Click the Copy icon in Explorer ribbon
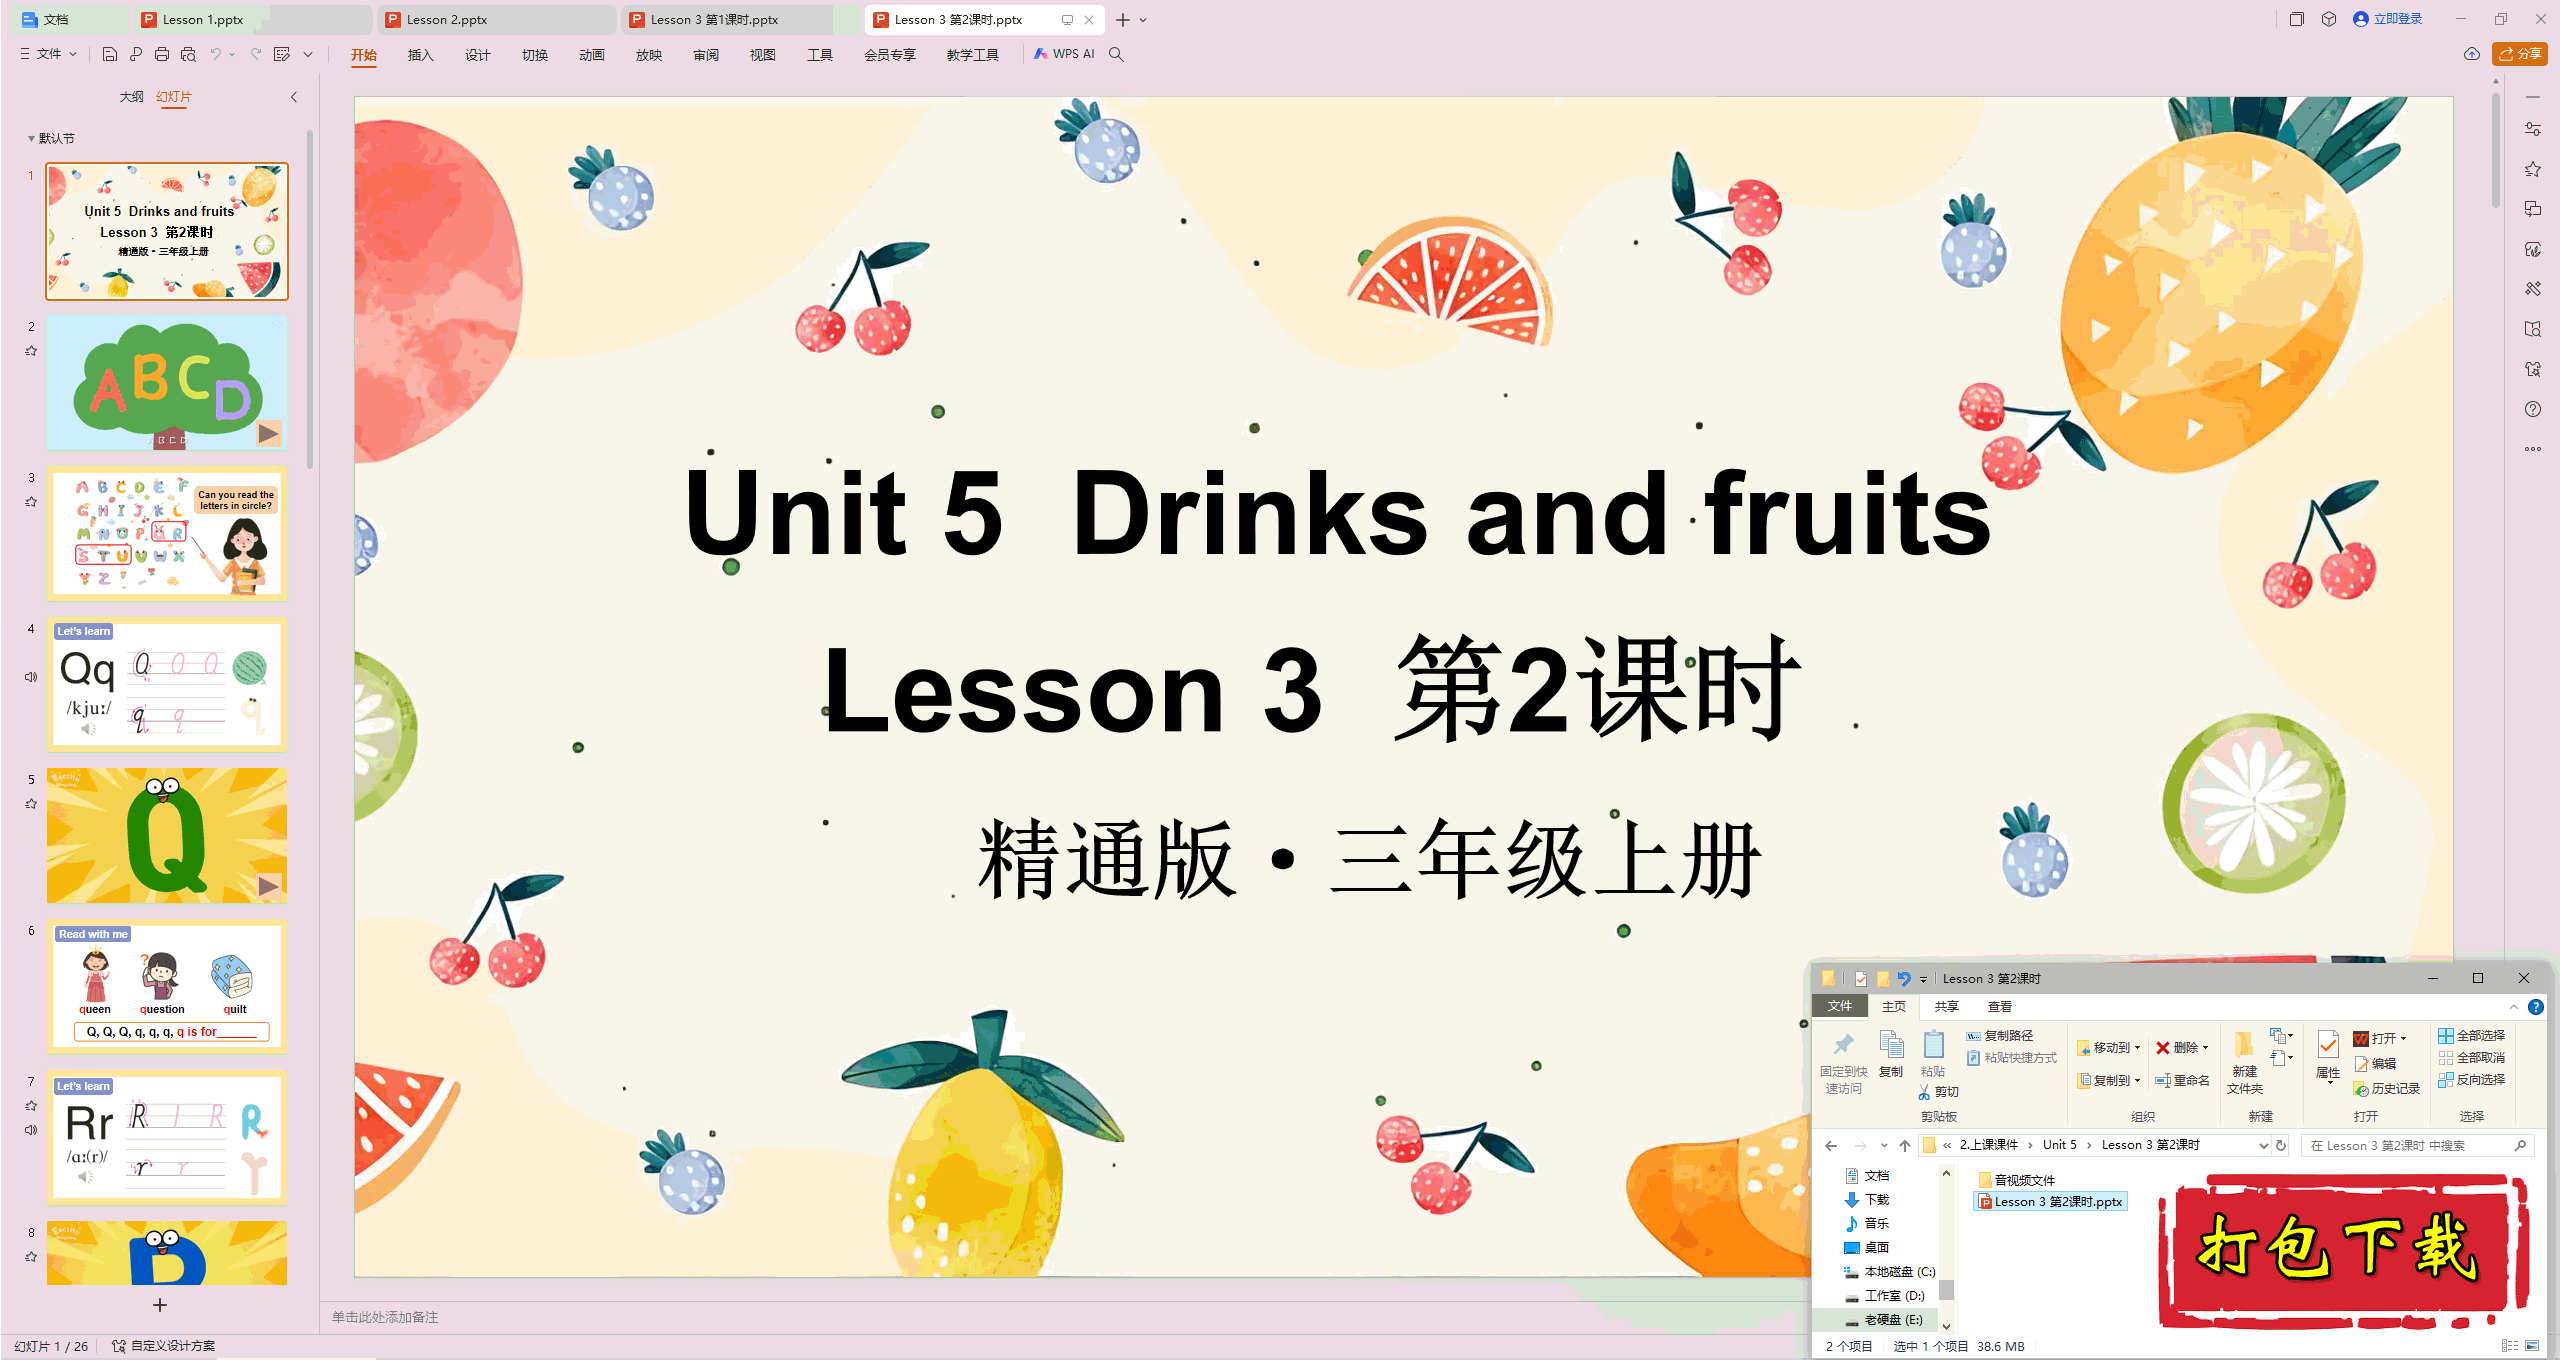 (x=1891, y=1054)
